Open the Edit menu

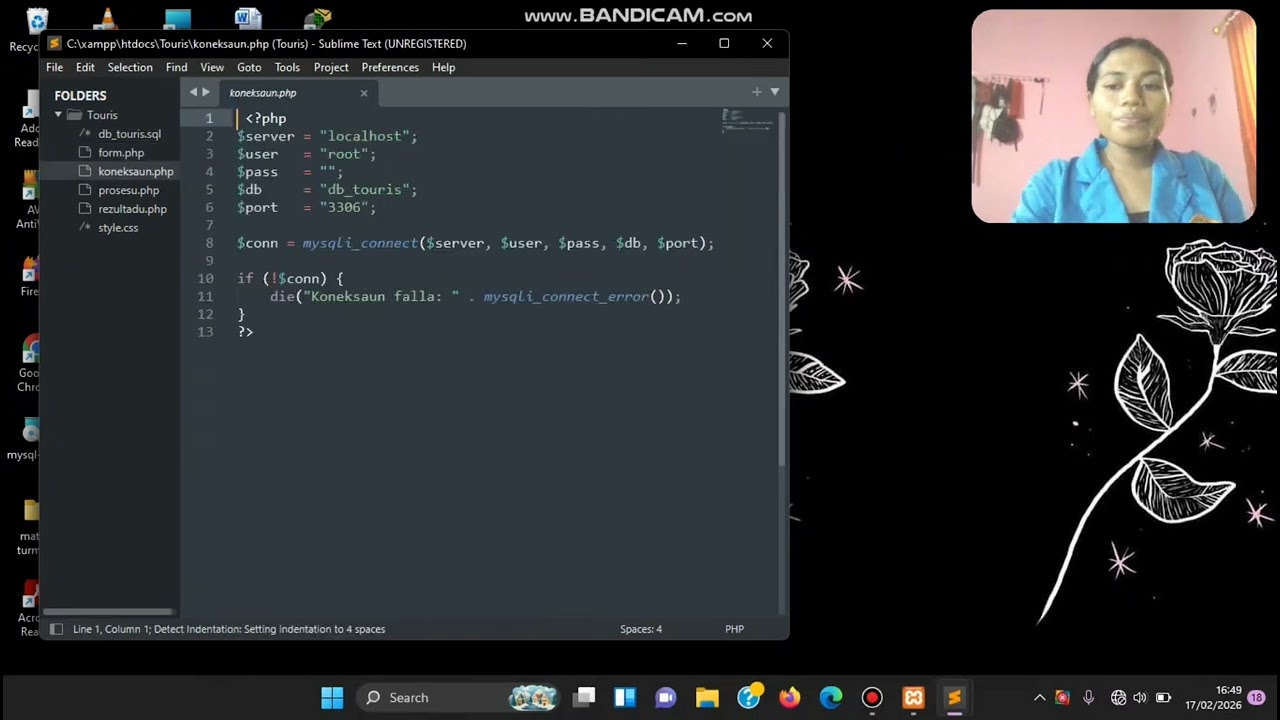coord(85,67)
